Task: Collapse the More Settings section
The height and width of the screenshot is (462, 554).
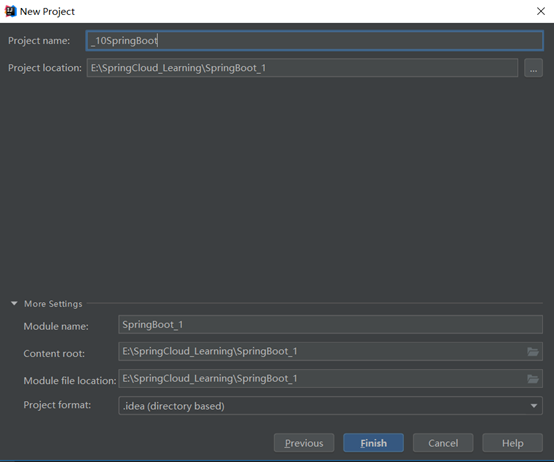Action: pyautogui.click(x=14, y=303)
